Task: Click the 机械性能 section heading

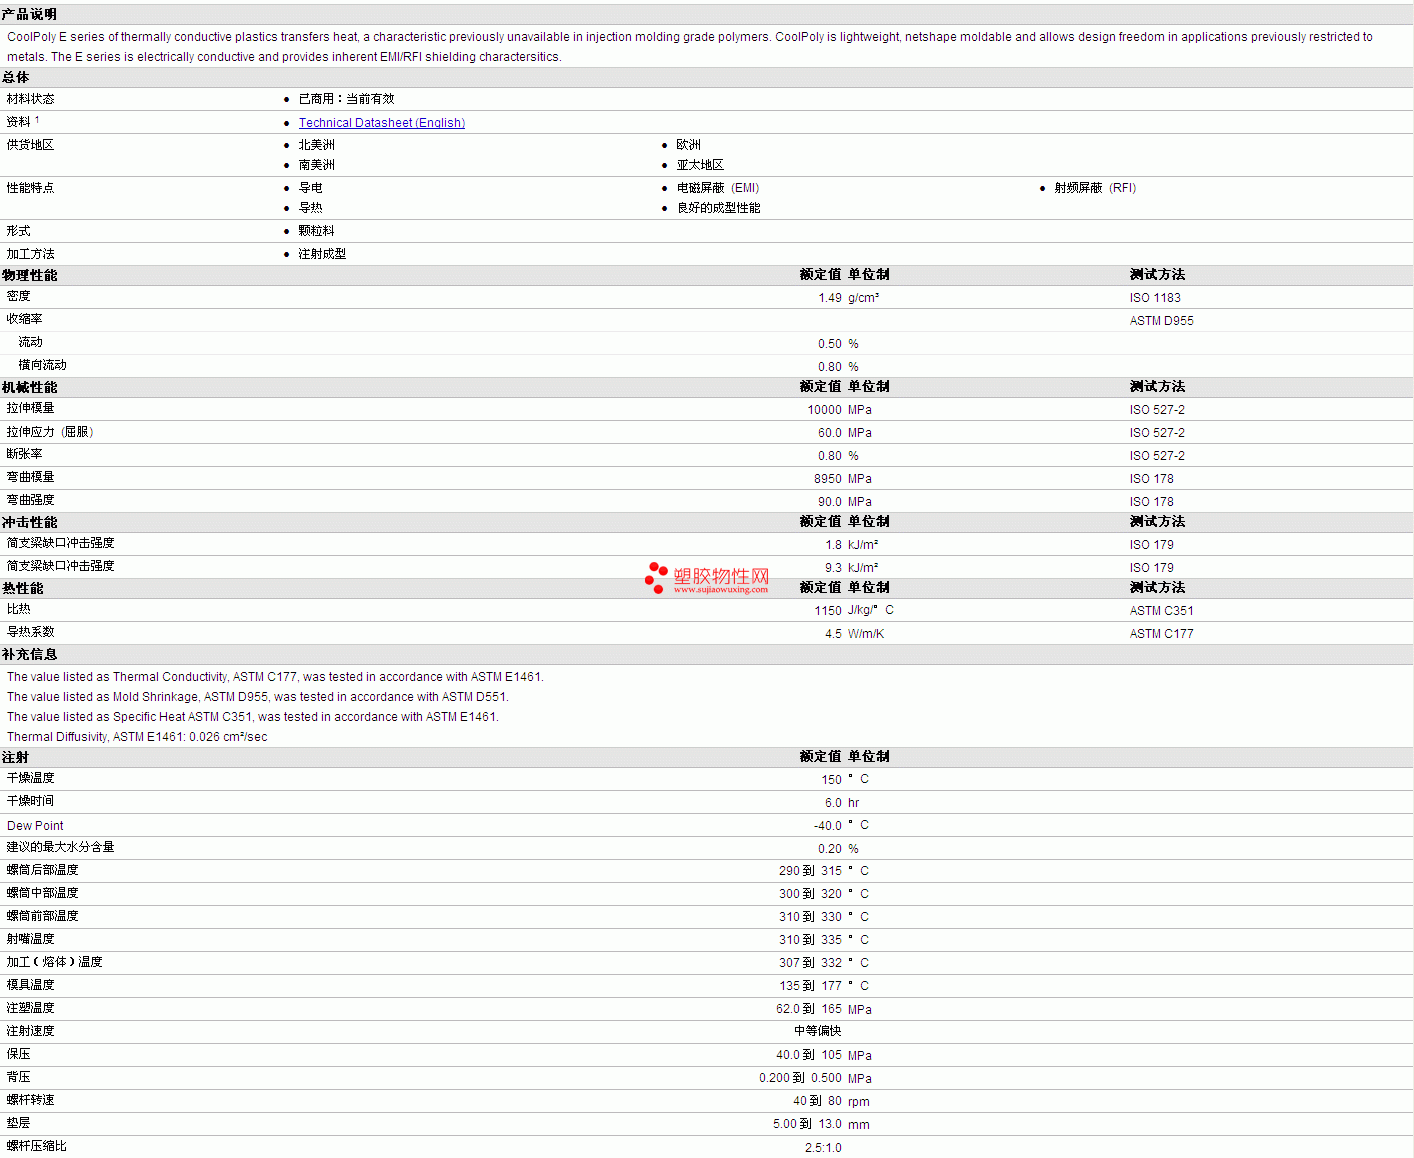Action: click(x=30, y=387)
